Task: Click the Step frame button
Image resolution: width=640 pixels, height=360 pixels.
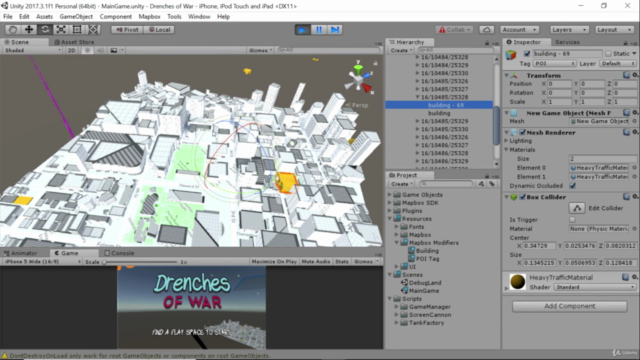Action: (335, 30)
